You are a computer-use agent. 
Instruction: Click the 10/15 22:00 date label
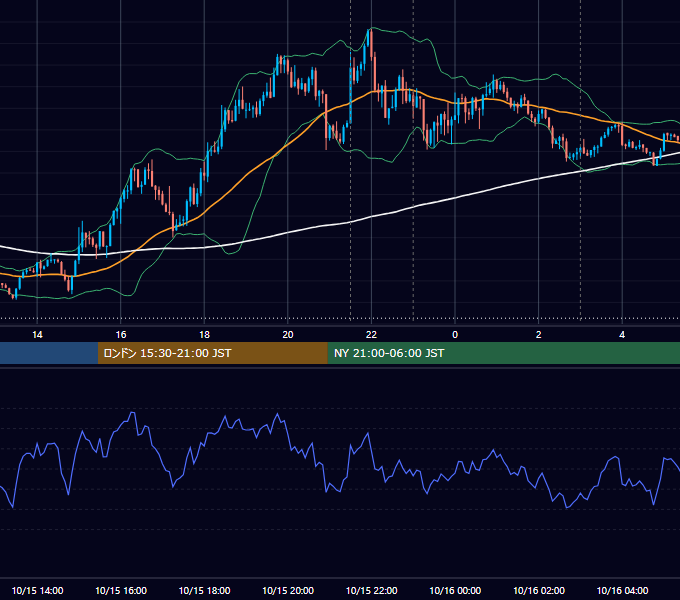point(372,590)
